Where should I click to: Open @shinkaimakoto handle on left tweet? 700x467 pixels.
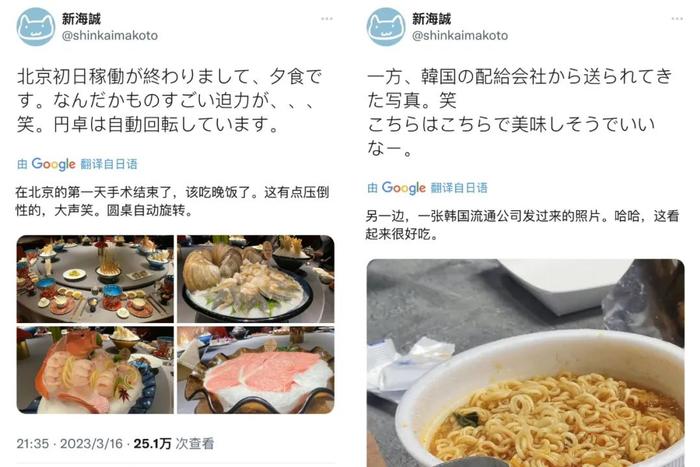click(x=110, y=36)
